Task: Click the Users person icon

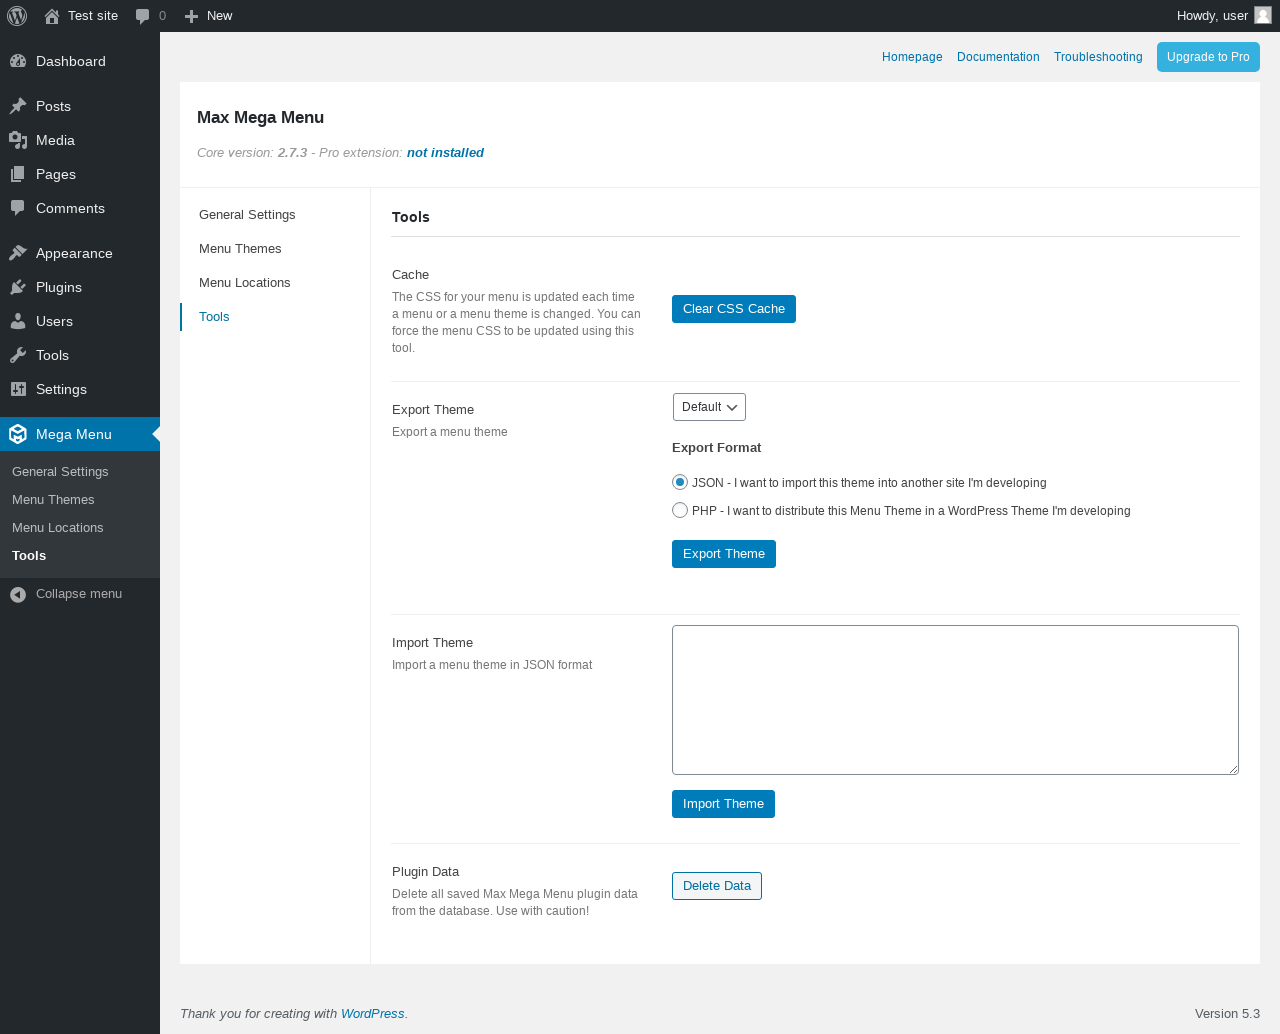Action: click(18, 321)
